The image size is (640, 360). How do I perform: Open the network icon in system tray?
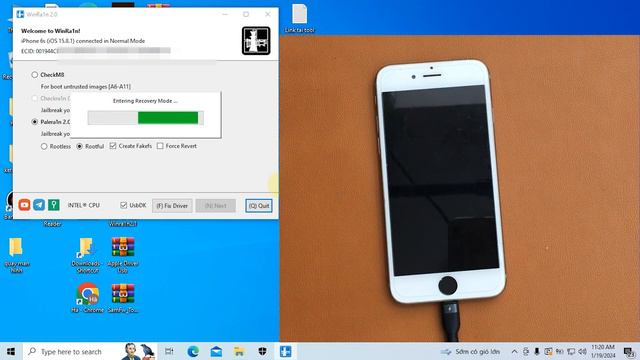click(571, 351)
